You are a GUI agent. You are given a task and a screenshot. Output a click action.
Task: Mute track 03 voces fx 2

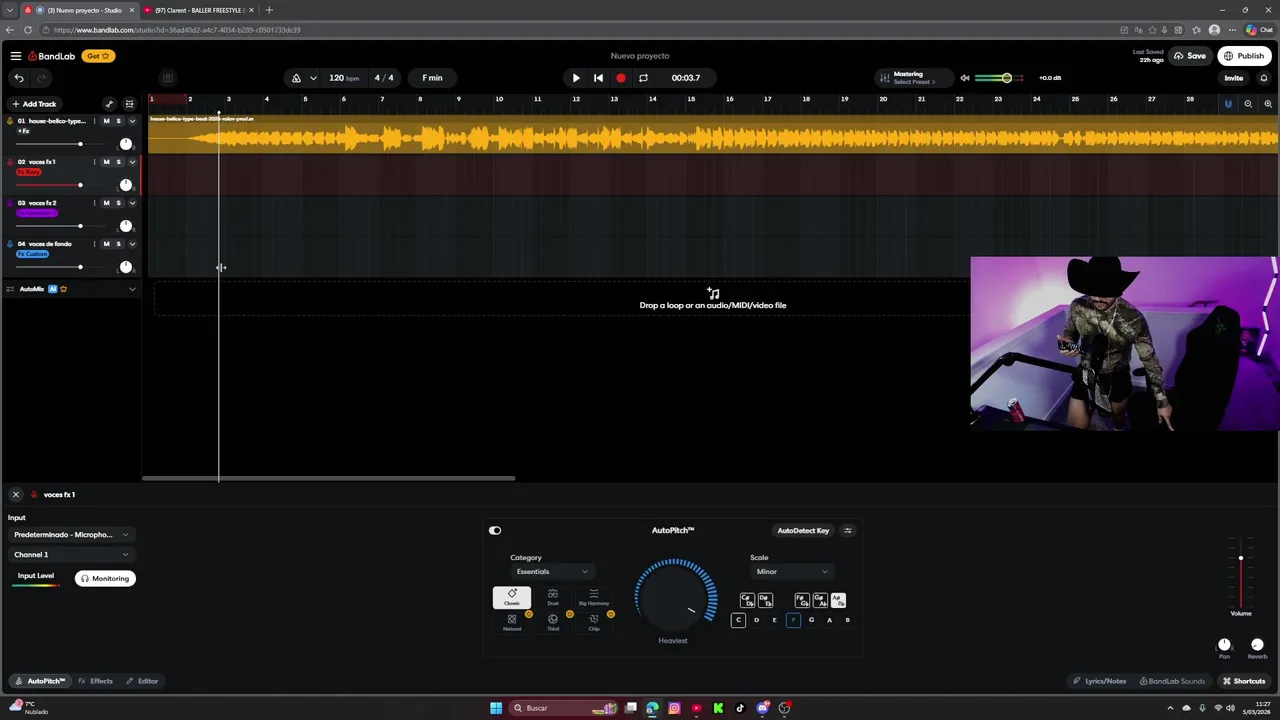pos(107,203)
